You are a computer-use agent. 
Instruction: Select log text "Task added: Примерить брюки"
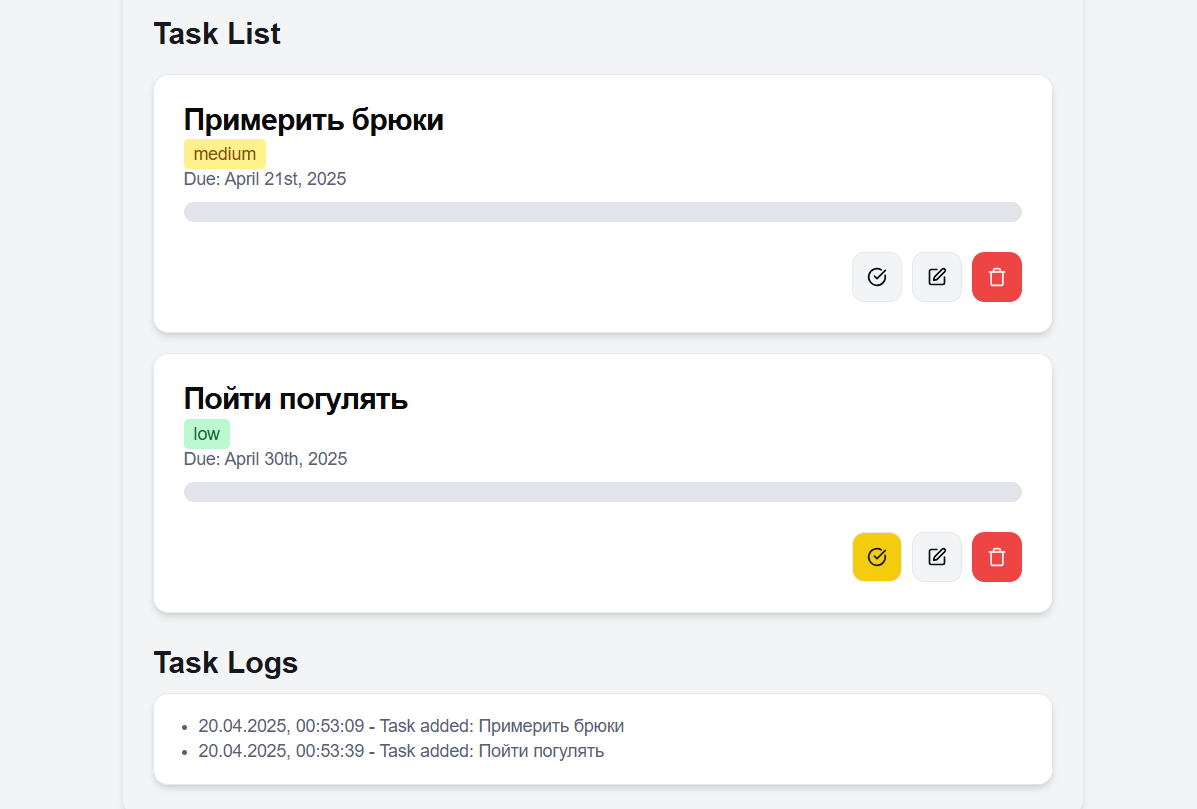tap(502, 726)
